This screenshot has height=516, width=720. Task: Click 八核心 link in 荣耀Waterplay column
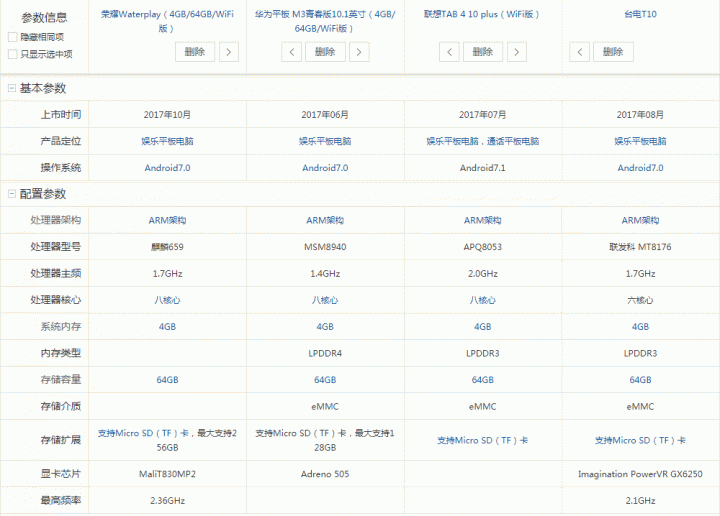[167, 300]
